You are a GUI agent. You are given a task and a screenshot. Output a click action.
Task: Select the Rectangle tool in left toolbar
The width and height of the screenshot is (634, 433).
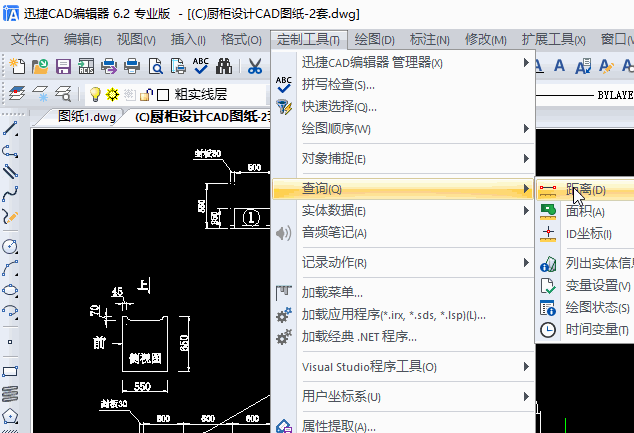pos(10,371)
